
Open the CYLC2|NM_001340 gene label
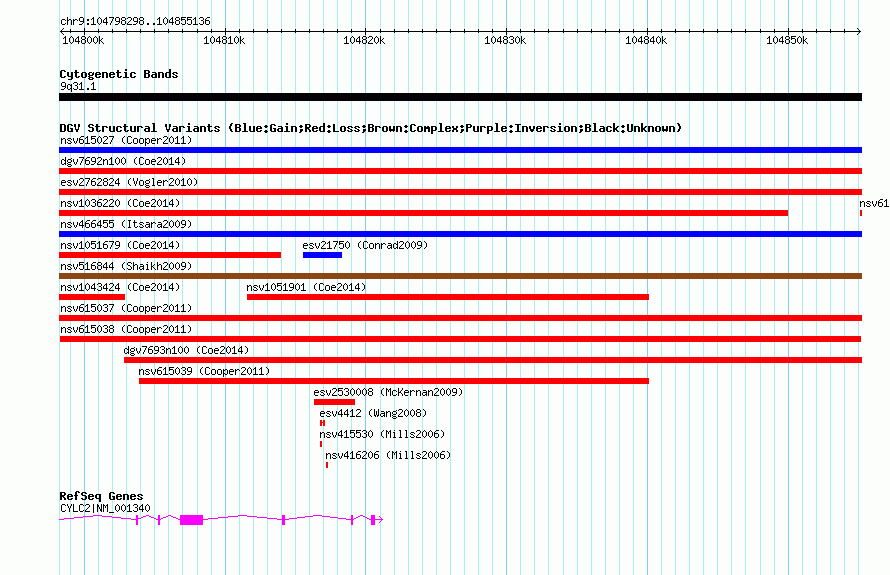[105, 508]
